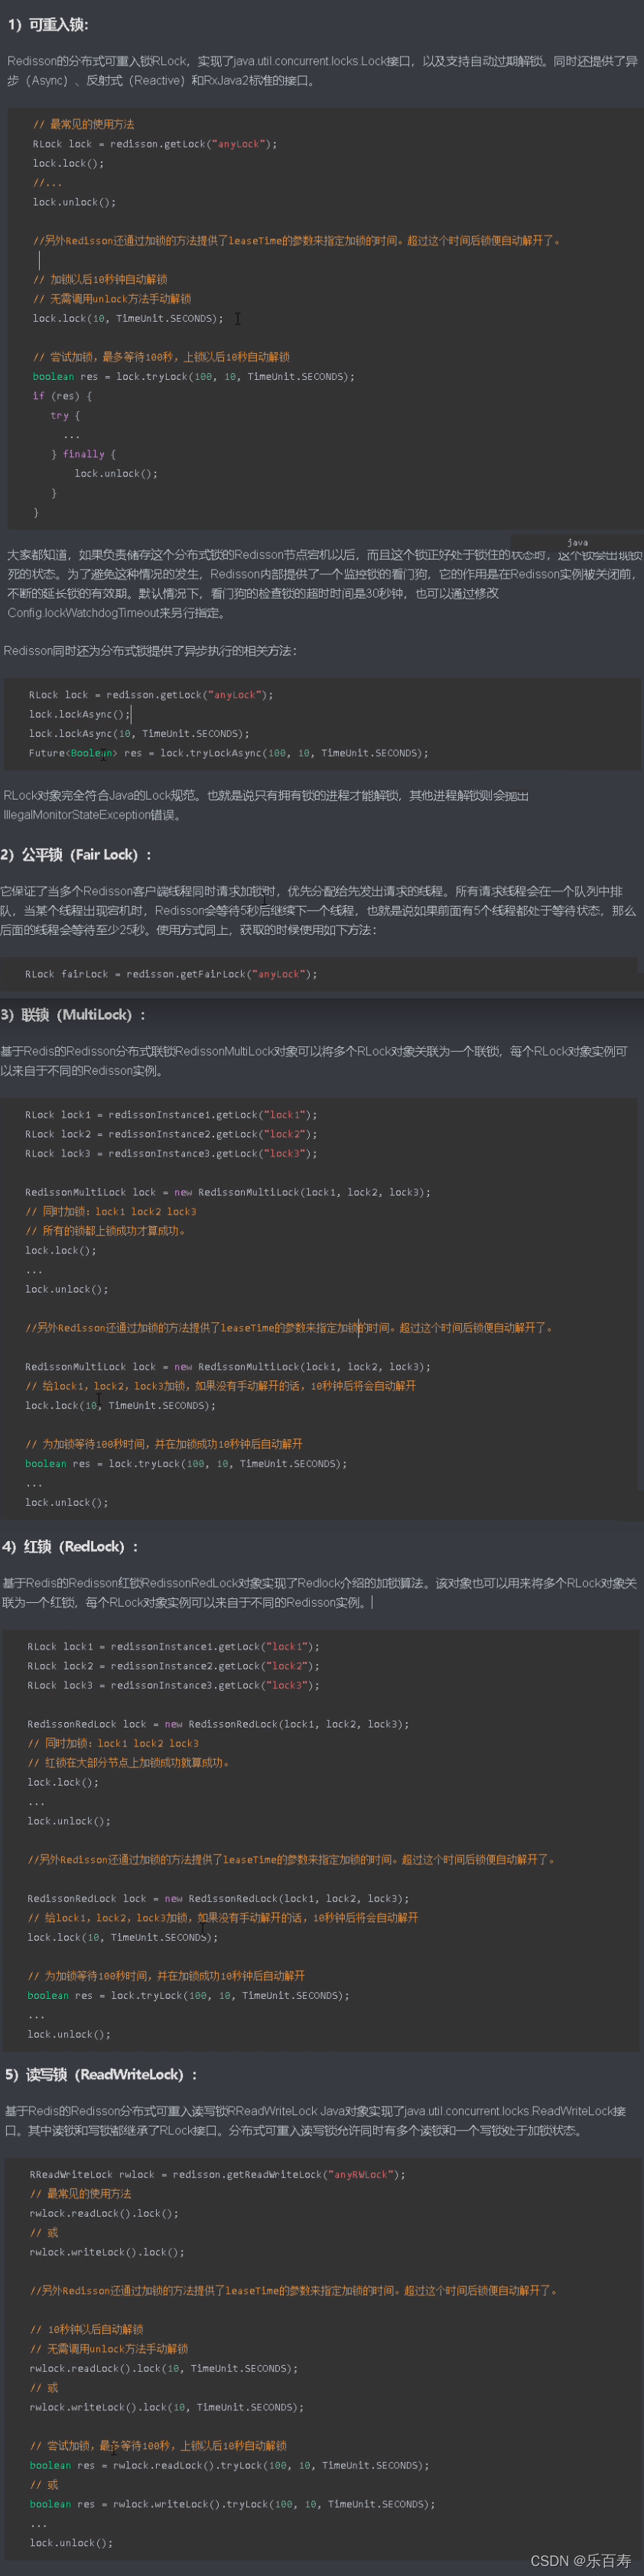
Task: Click the code line "try {"
Action: 65,415
